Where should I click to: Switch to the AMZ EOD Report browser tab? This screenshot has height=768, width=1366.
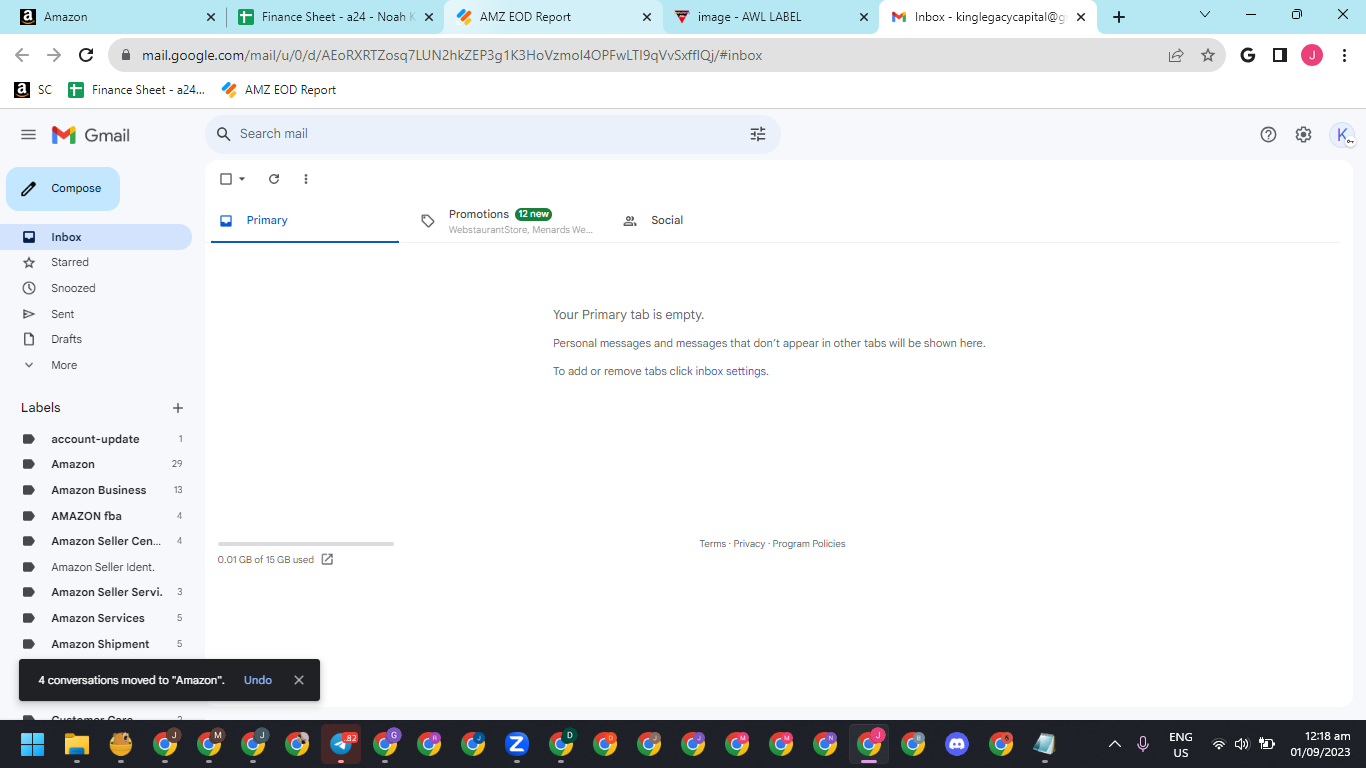point(553,17)
